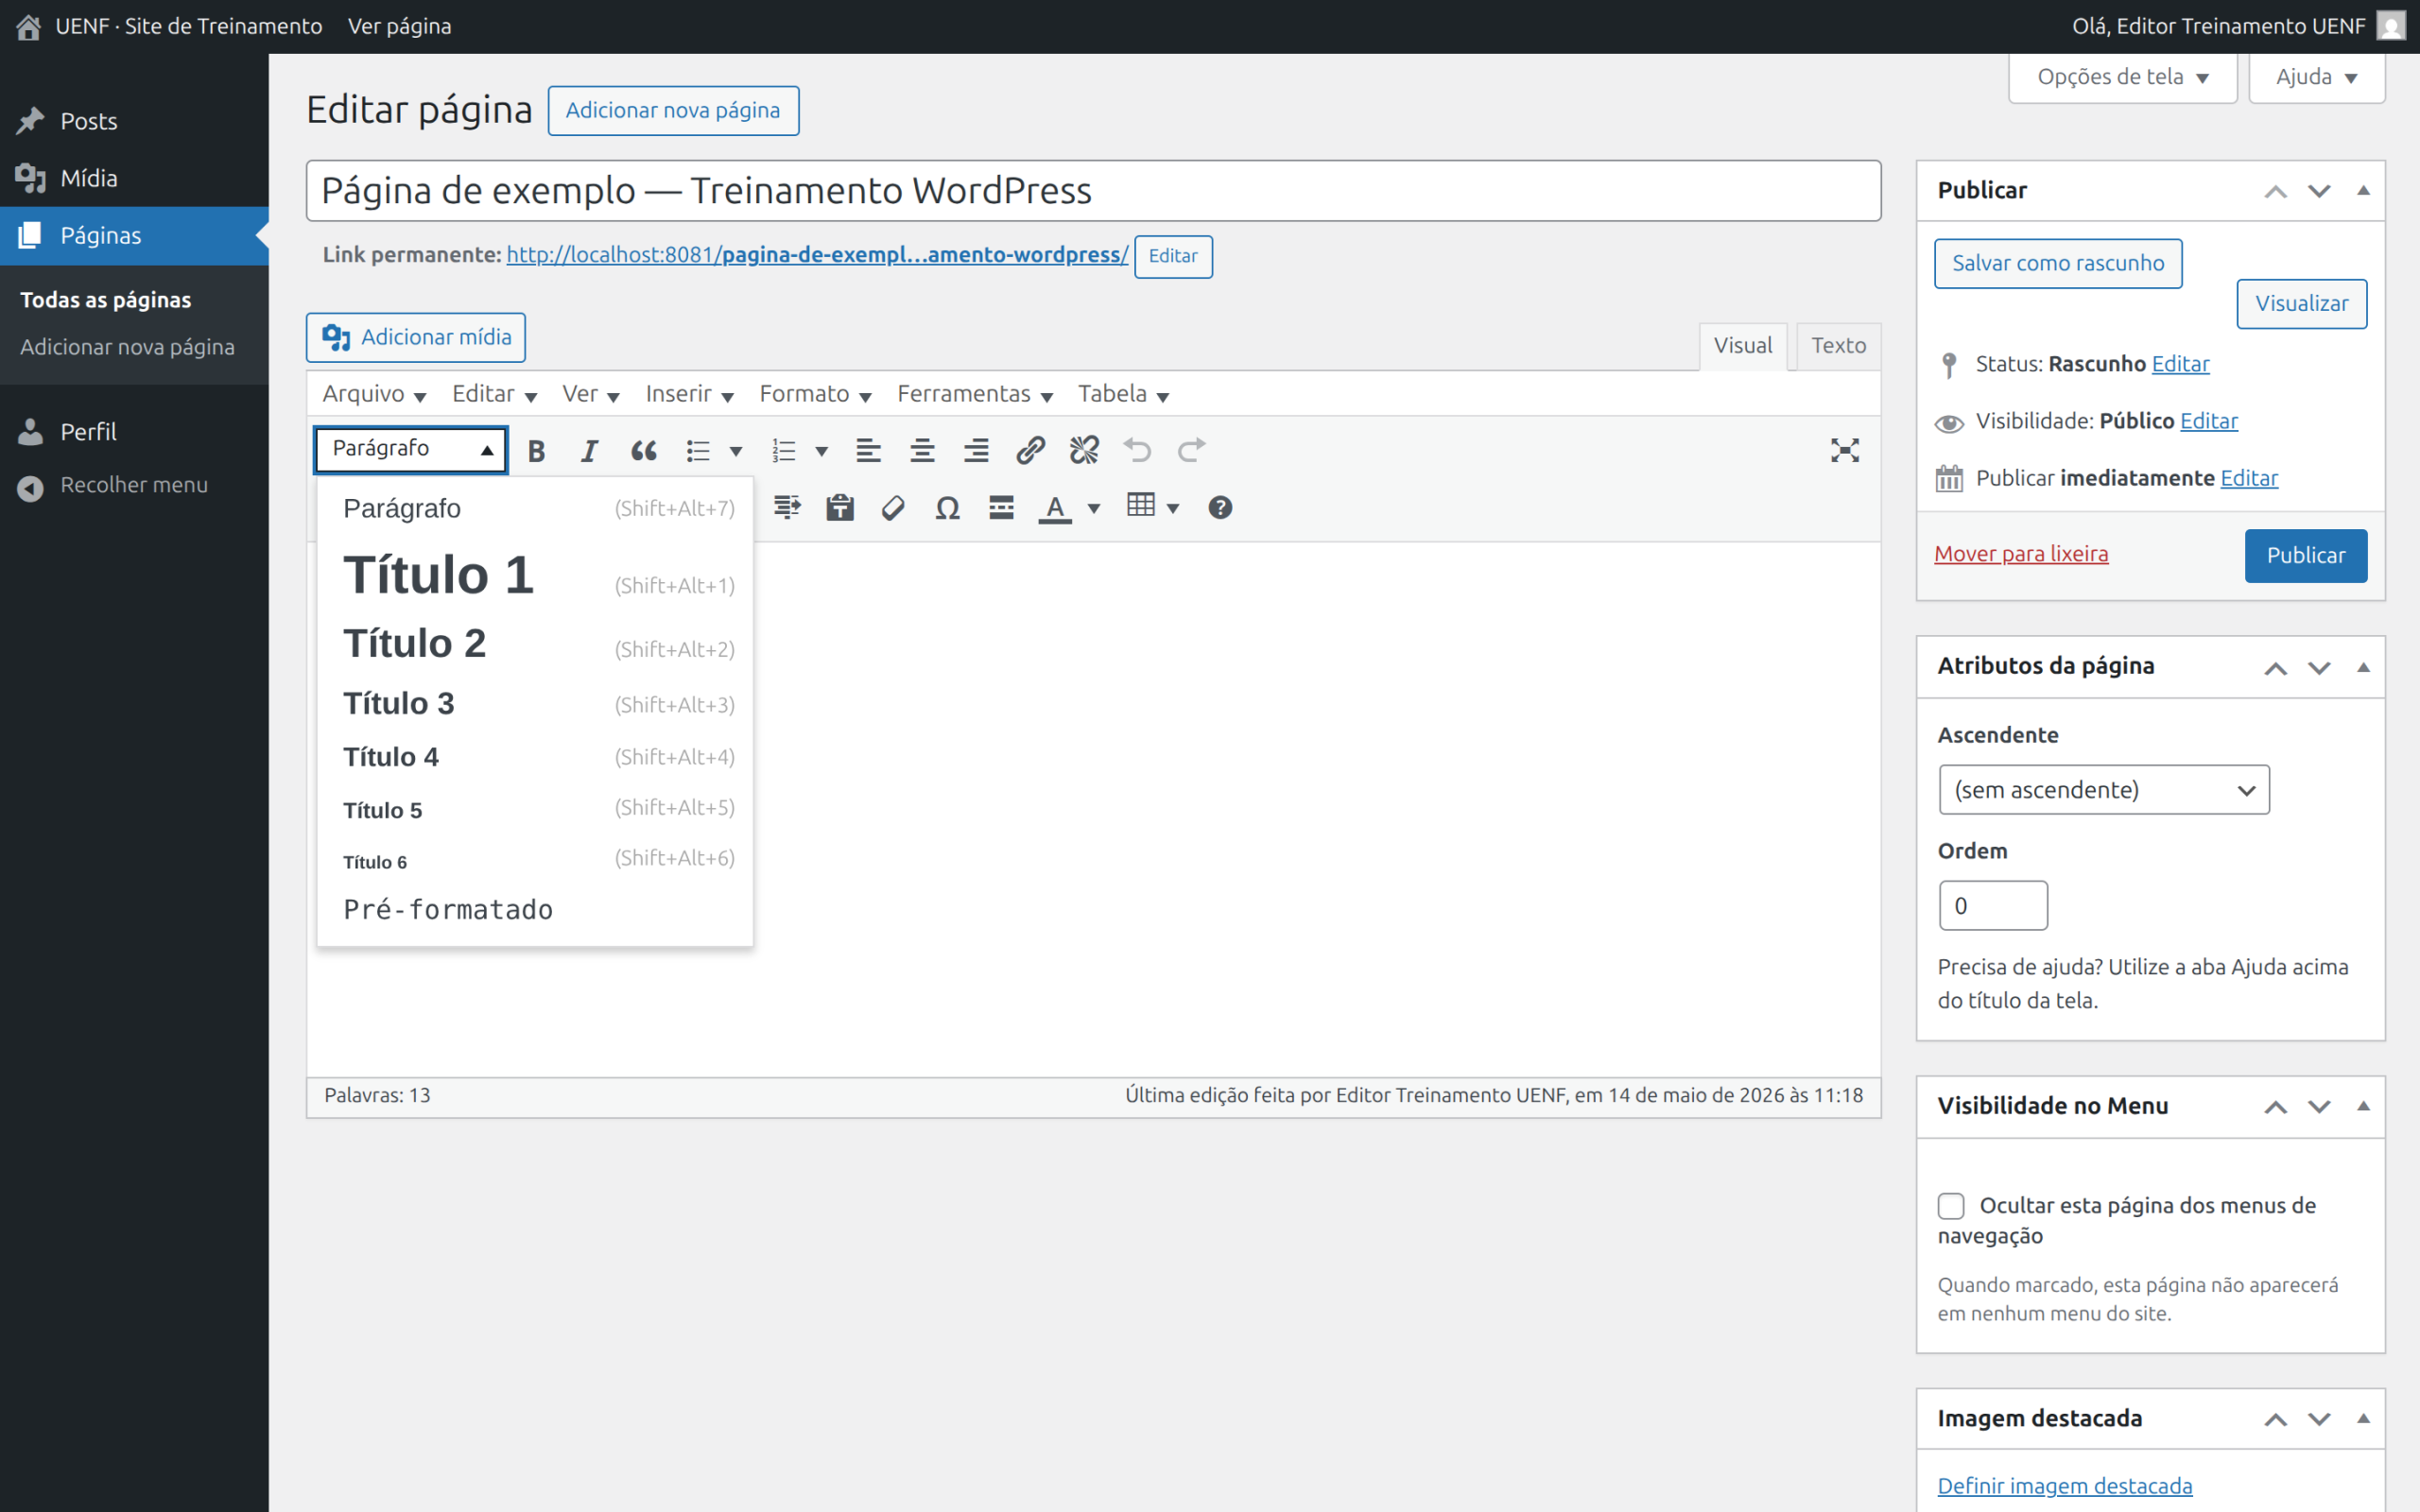Insert a numbered list
This screenshot has height=1512, width=2420.
pyautogui.click(x=784, y=451)
